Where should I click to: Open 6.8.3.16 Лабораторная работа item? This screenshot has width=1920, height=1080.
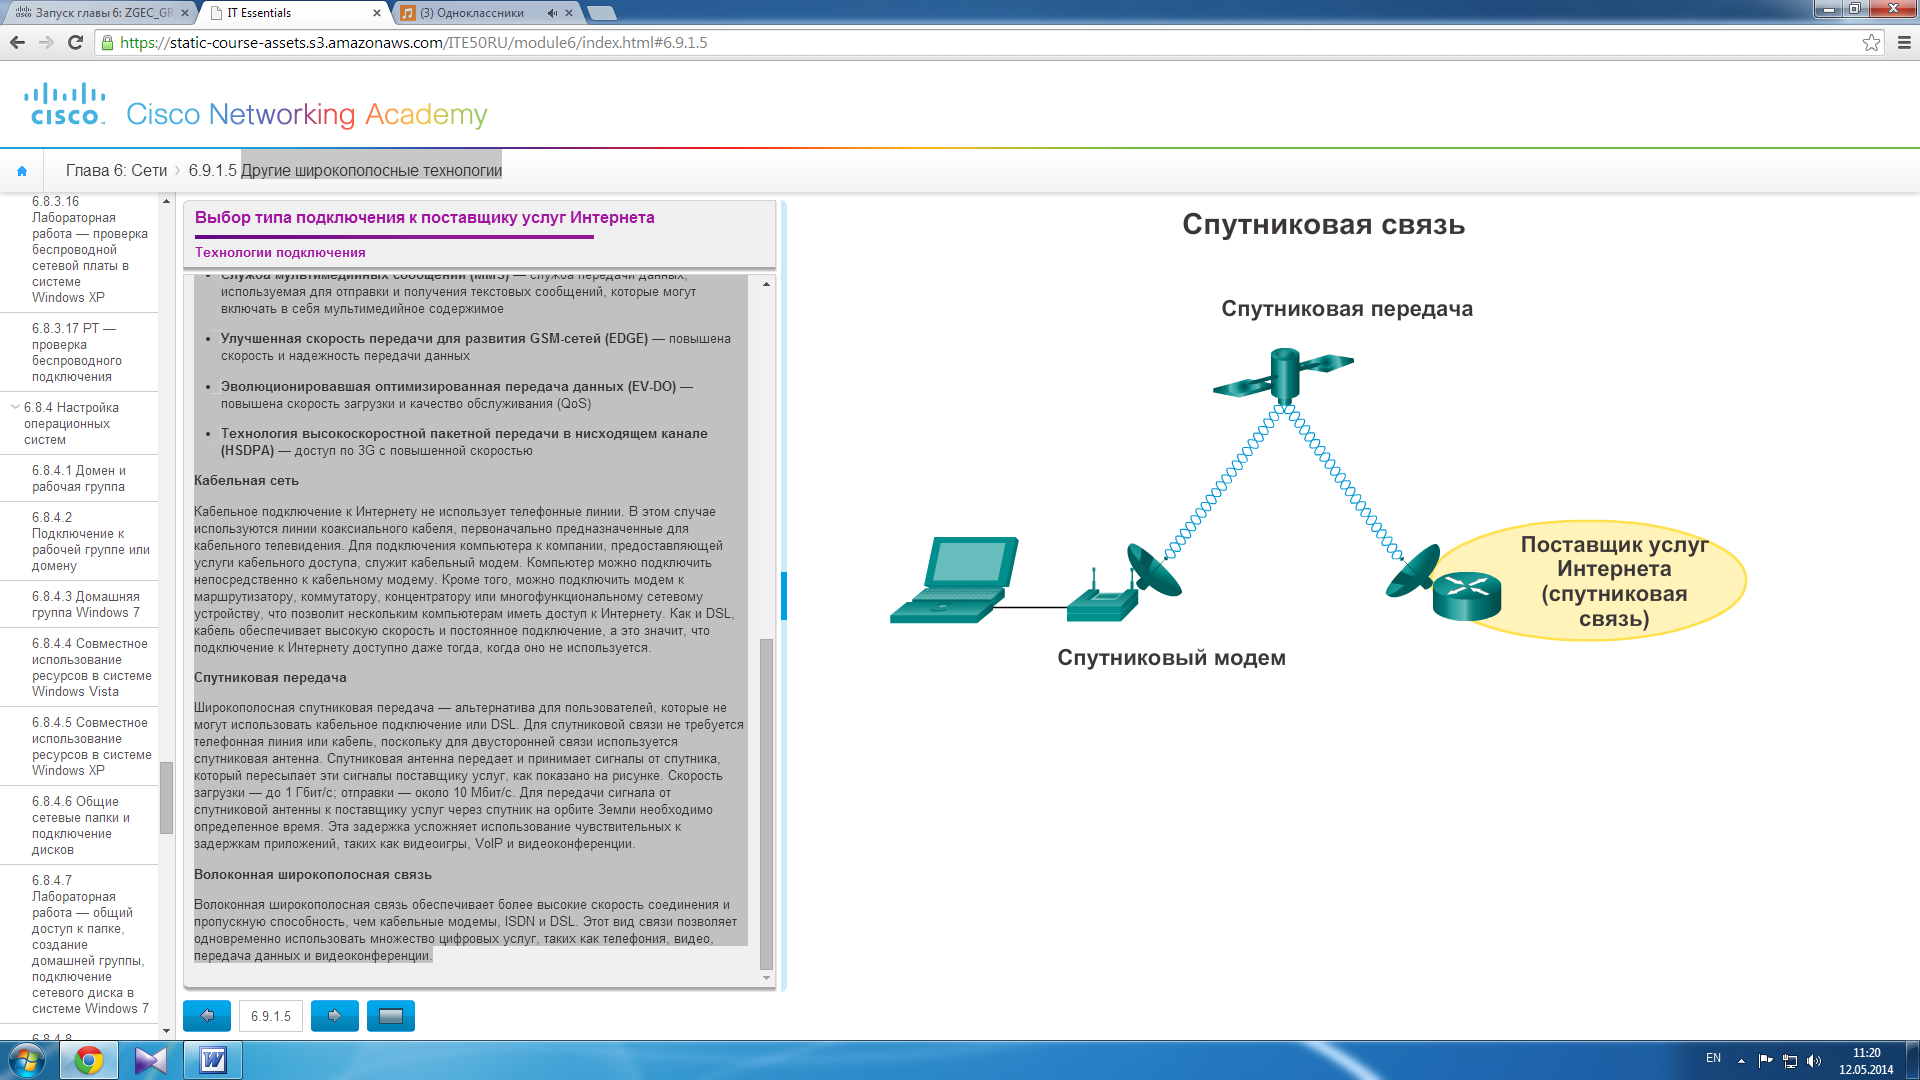coord(89,250)
